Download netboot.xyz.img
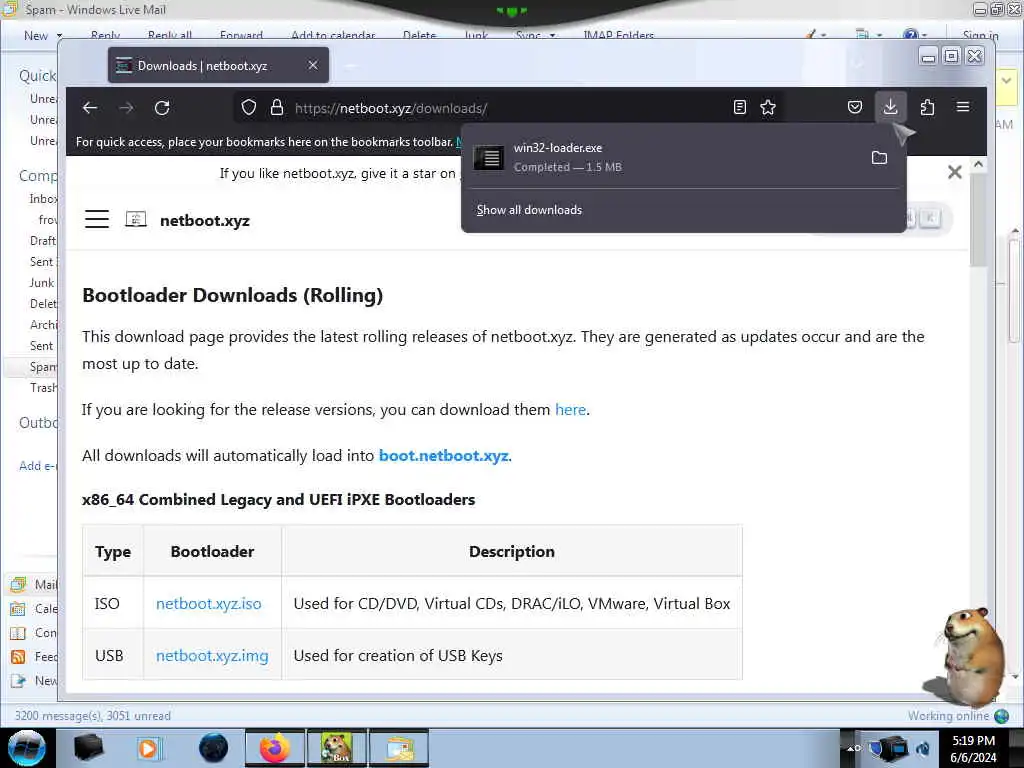Screen dimensions: 1024x768 pyautogui.click(x=212, y=656)
